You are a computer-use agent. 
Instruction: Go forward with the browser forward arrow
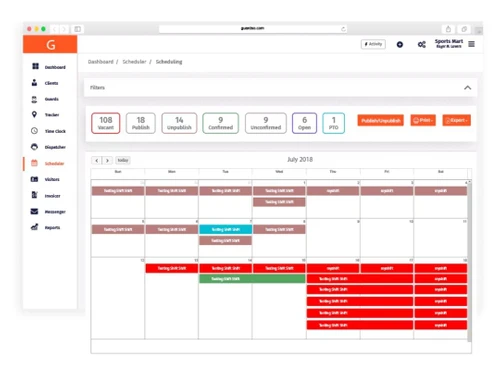[x=64, y=29]
